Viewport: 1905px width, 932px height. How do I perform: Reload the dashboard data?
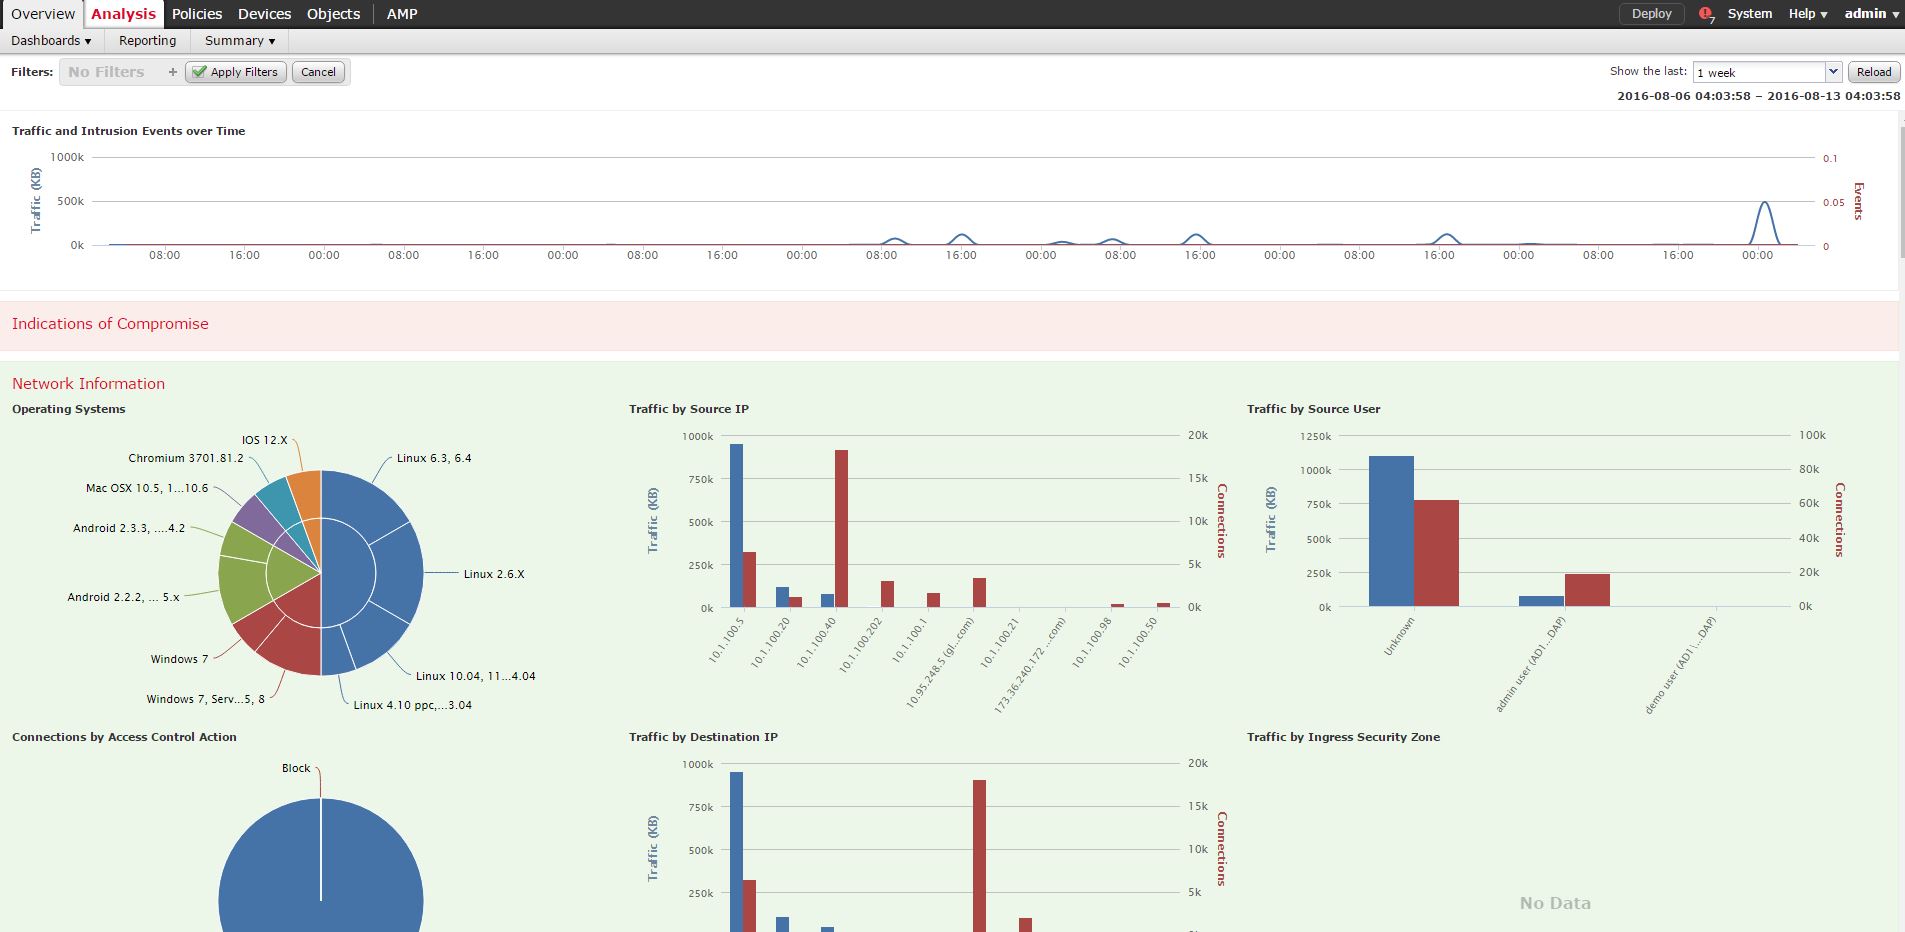pos(1873,72)
